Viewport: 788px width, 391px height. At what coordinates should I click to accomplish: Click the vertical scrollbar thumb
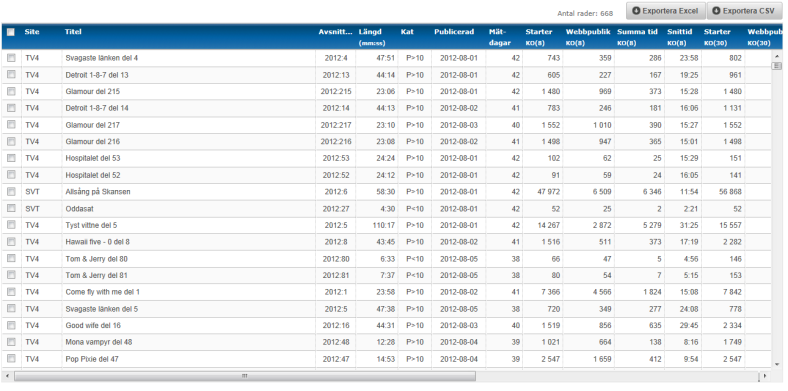coord(777,66)
